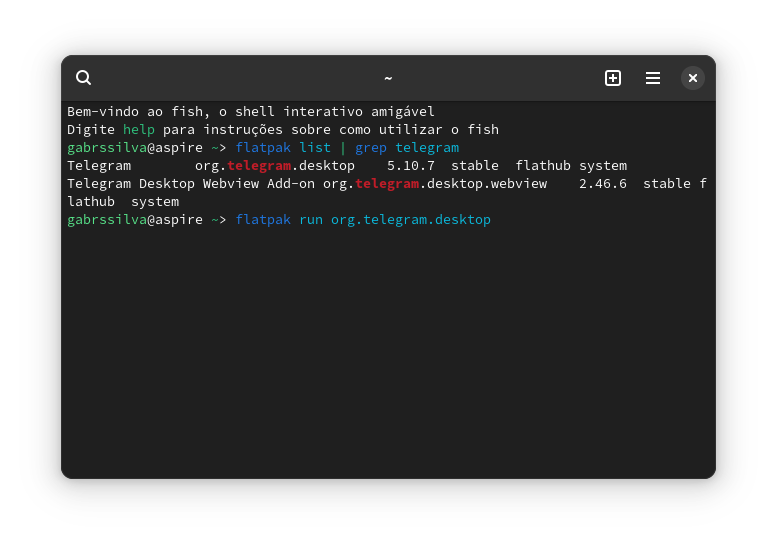Click the green "help" word
This screenshot has height=546, width=777.
coord(138,129)
